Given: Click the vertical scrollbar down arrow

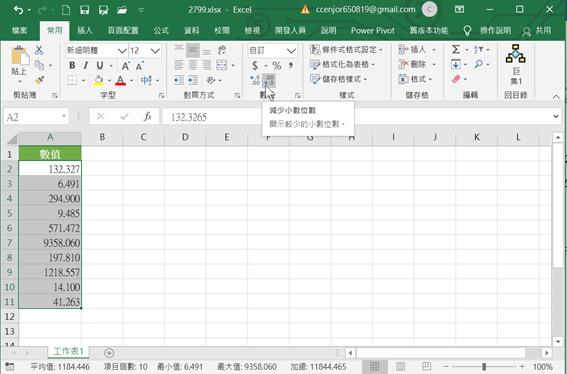Looking at the screenshot, I should 558,341.
